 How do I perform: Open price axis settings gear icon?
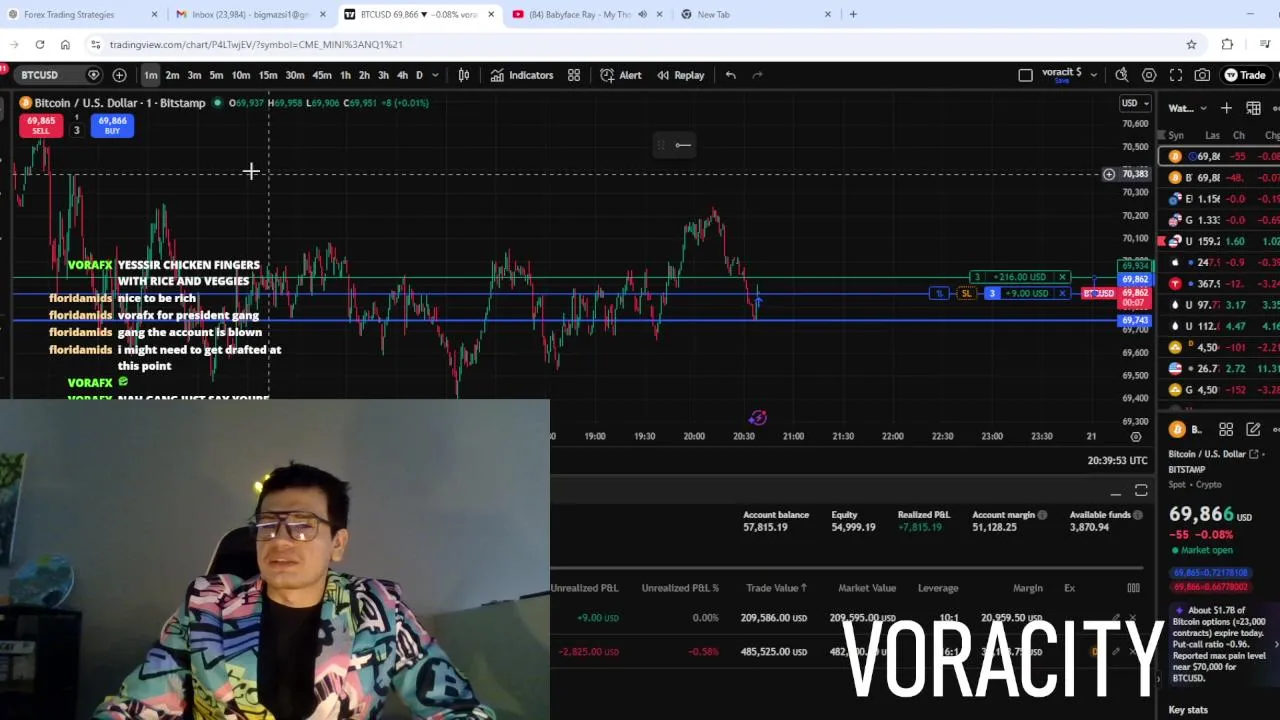coord(1135,437)
